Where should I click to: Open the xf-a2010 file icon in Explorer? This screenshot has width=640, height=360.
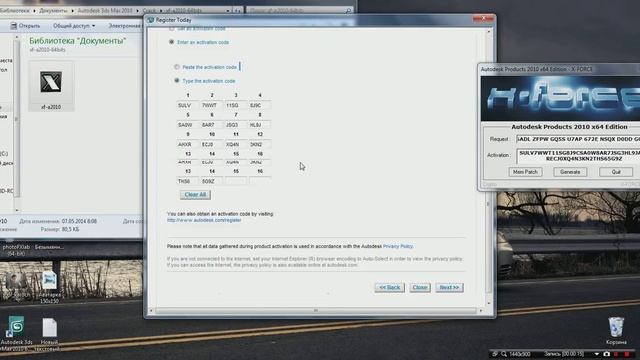51,86
